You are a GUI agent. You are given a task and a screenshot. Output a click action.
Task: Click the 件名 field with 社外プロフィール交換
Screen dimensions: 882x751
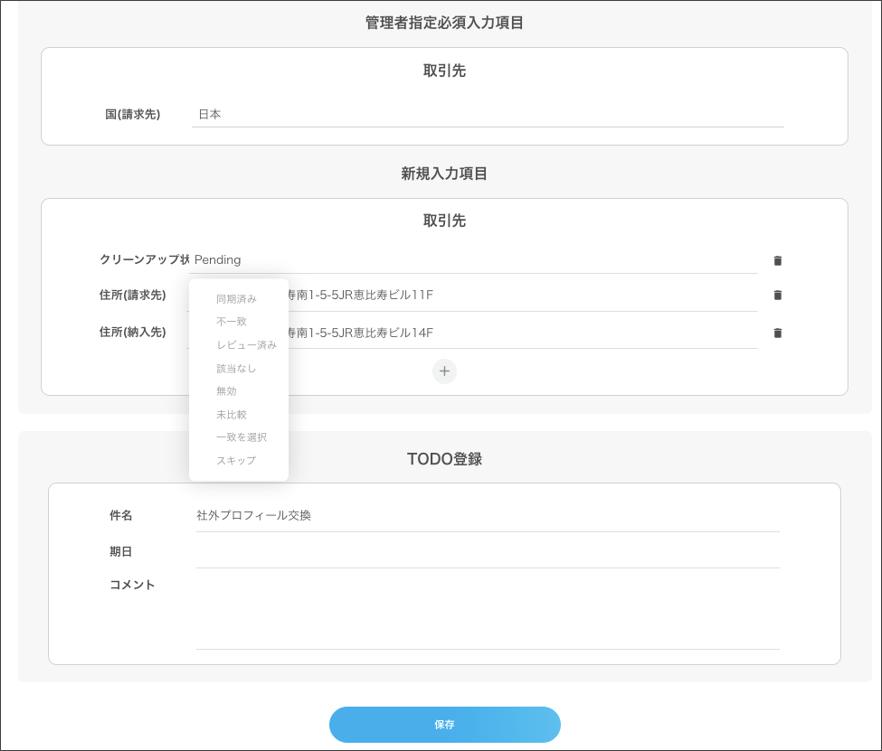487,516
